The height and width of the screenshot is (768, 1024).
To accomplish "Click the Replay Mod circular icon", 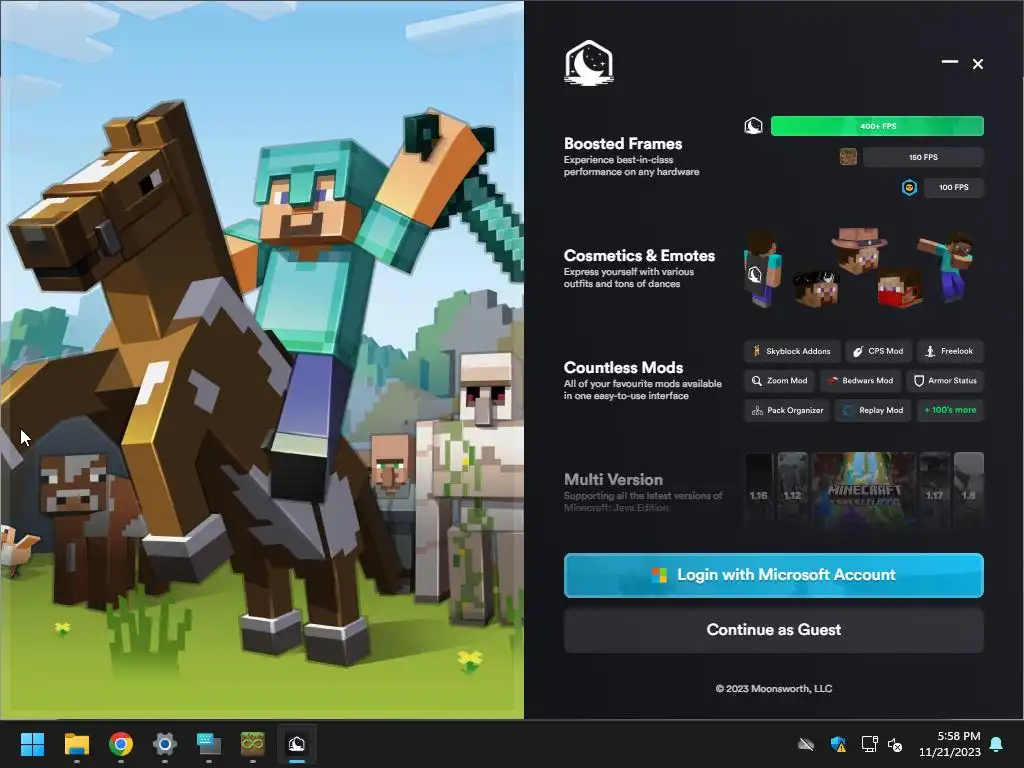I will click(x=848, y=410).
